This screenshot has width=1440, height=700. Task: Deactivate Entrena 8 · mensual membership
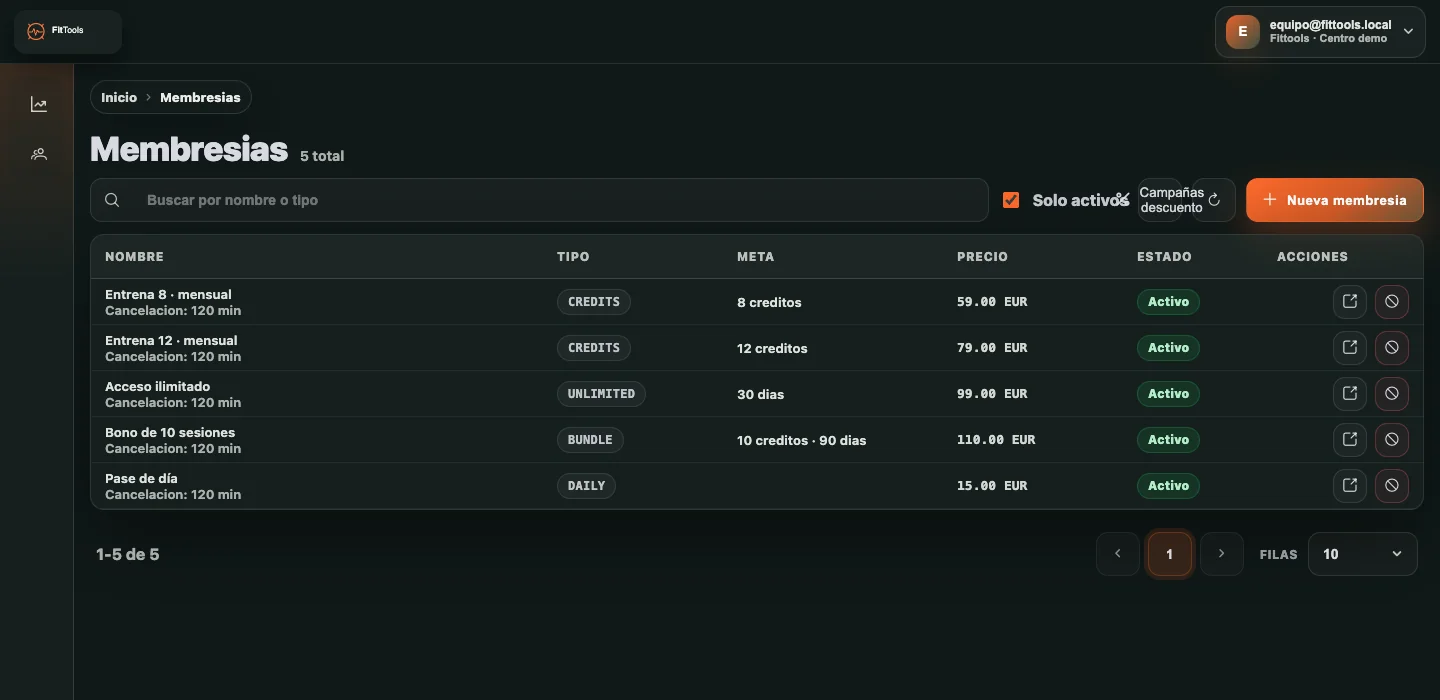pos(1392,302)
